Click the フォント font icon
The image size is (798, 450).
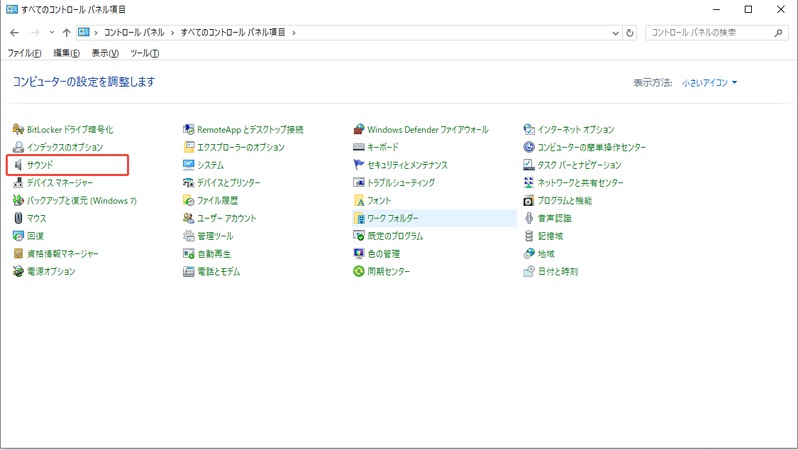tap(359, 201)
